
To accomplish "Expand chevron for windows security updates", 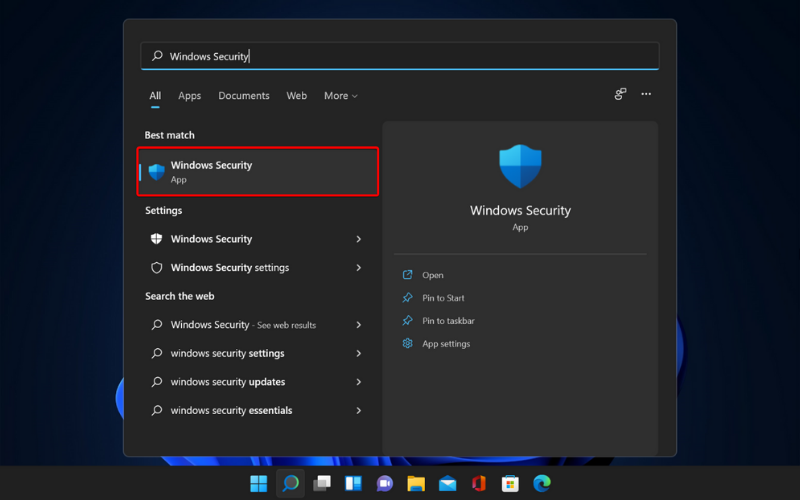I will pos(359,382).
